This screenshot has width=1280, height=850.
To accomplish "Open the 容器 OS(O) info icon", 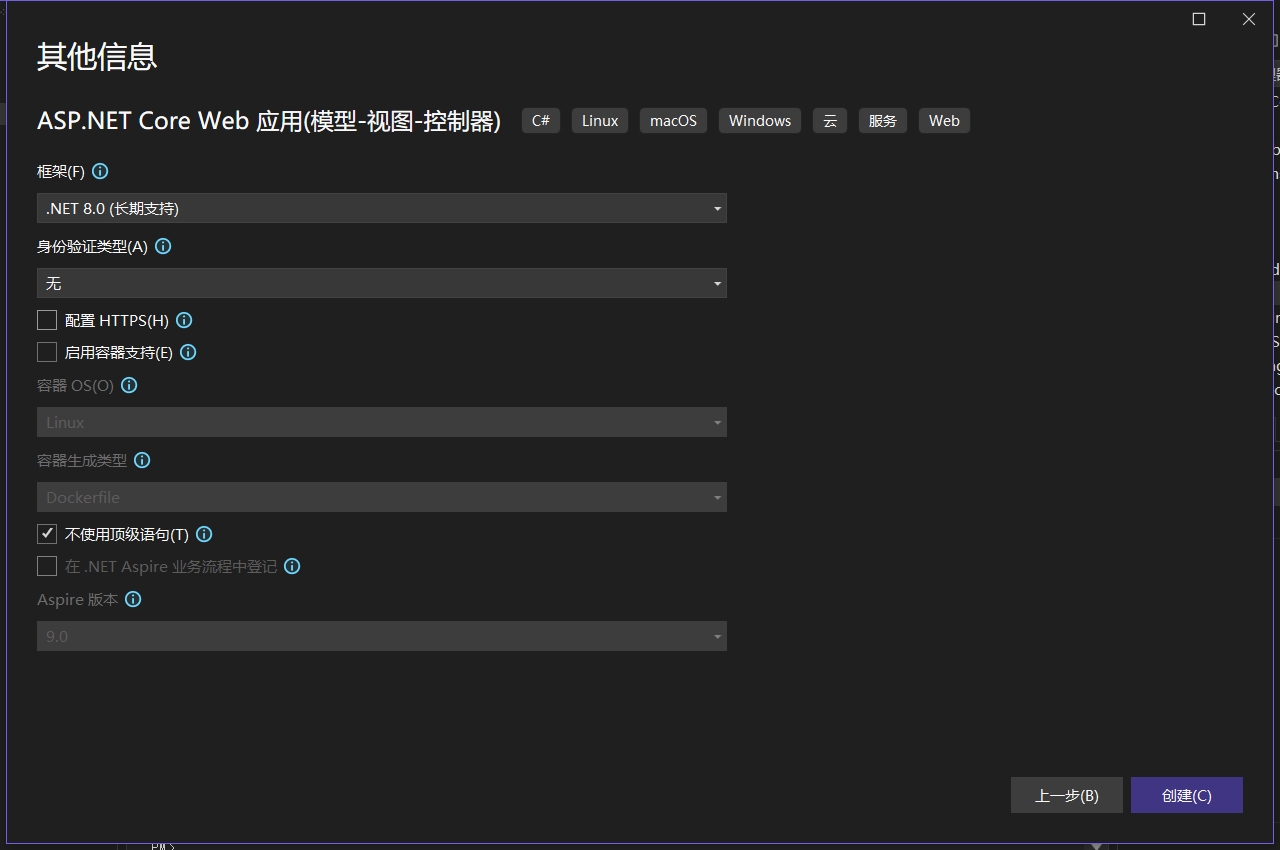I will (128, 385).
